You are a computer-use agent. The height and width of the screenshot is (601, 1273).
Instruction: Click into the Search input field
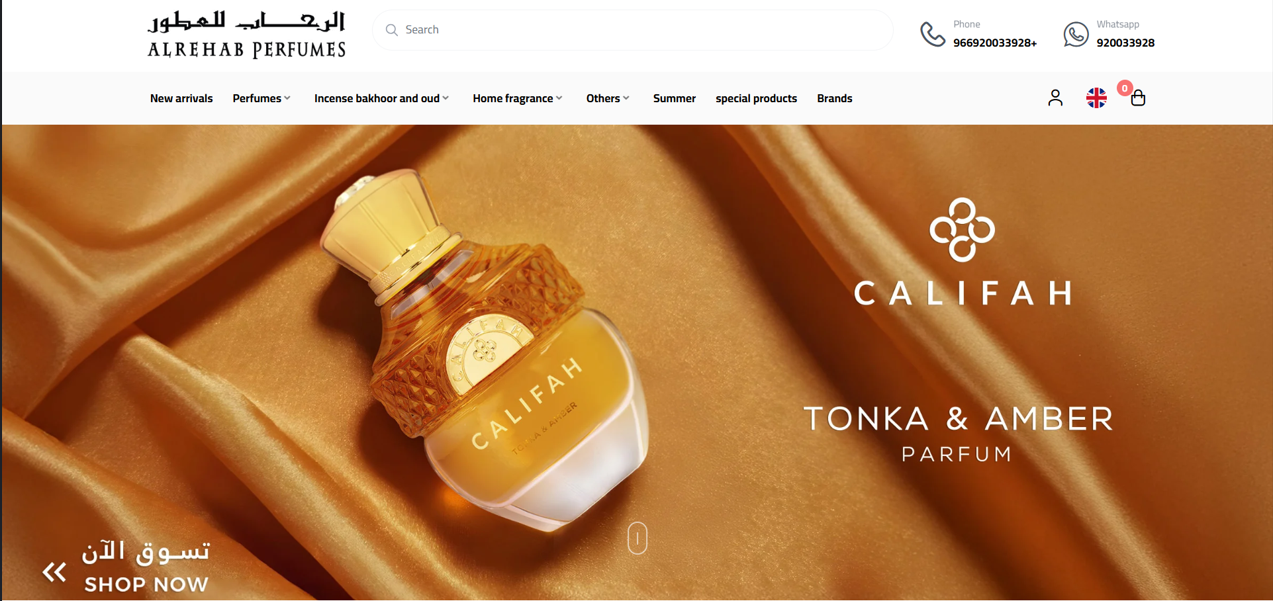pyautogui.click(x=633, y=30)
